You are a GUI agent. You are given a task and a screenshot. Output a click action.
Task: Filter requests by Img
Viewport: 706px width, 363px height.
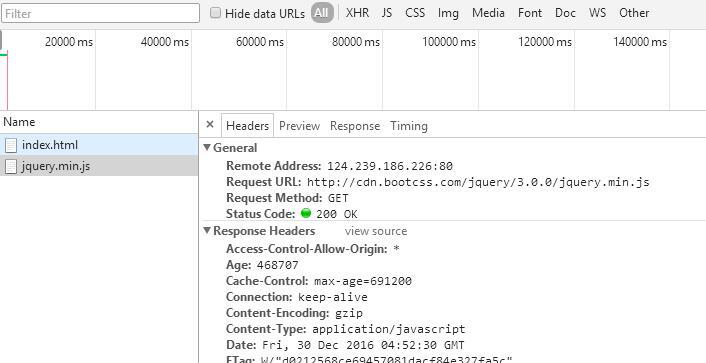pyautogui.click(x=448, y=13)
